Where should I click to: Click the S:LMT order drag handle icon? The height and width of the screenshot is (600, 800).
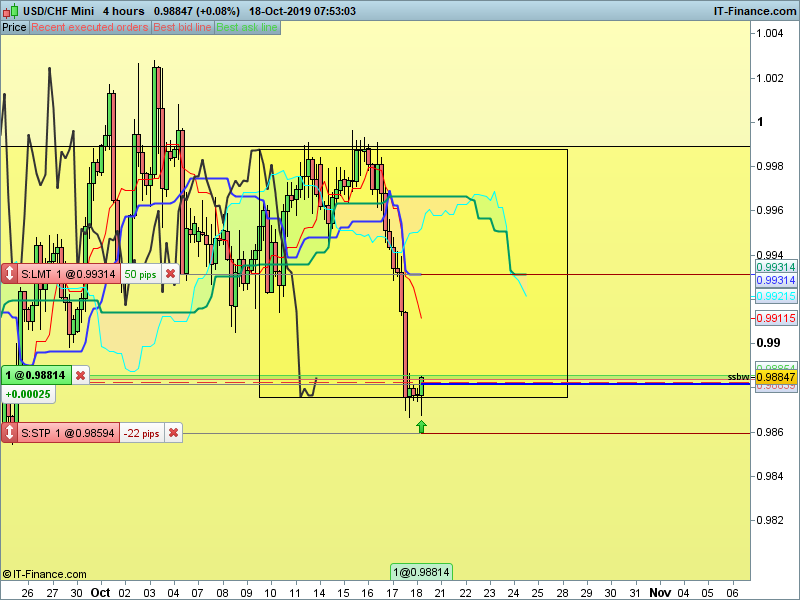[x=9, y=274]
